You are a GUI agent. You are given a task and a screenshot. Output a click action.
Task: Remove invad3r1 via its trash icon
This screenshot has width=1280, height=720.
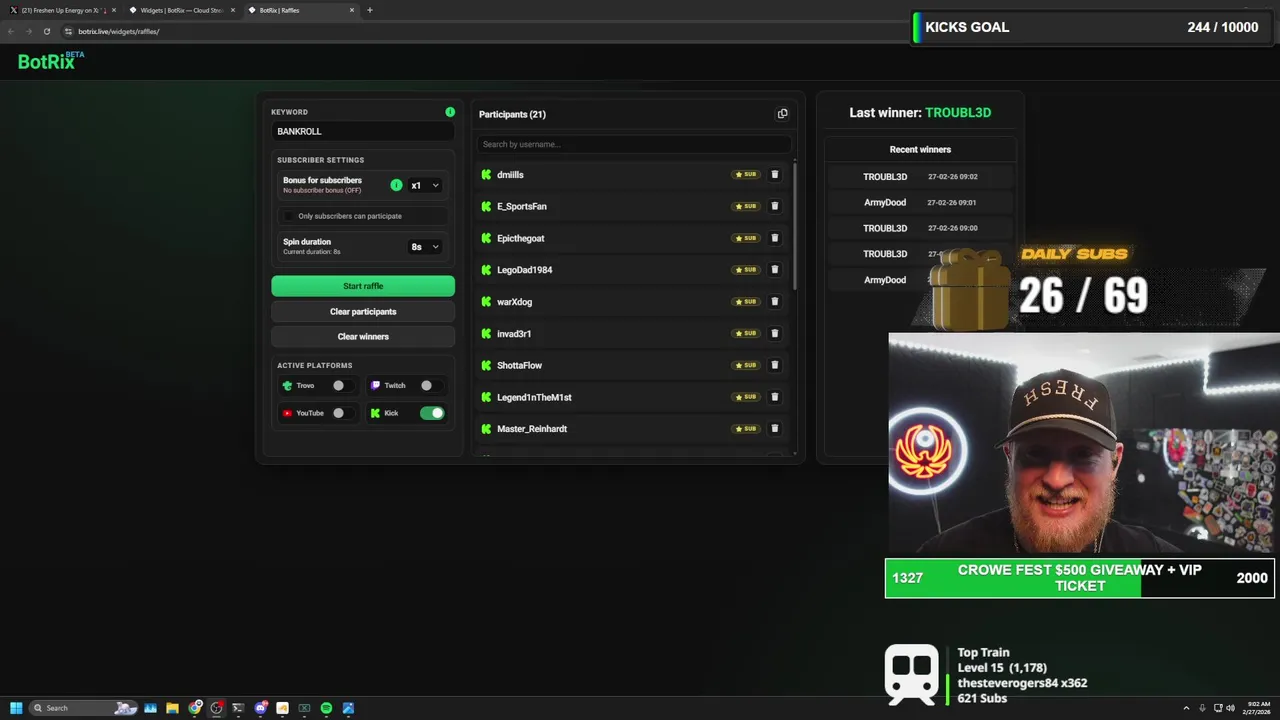[774, 333]
